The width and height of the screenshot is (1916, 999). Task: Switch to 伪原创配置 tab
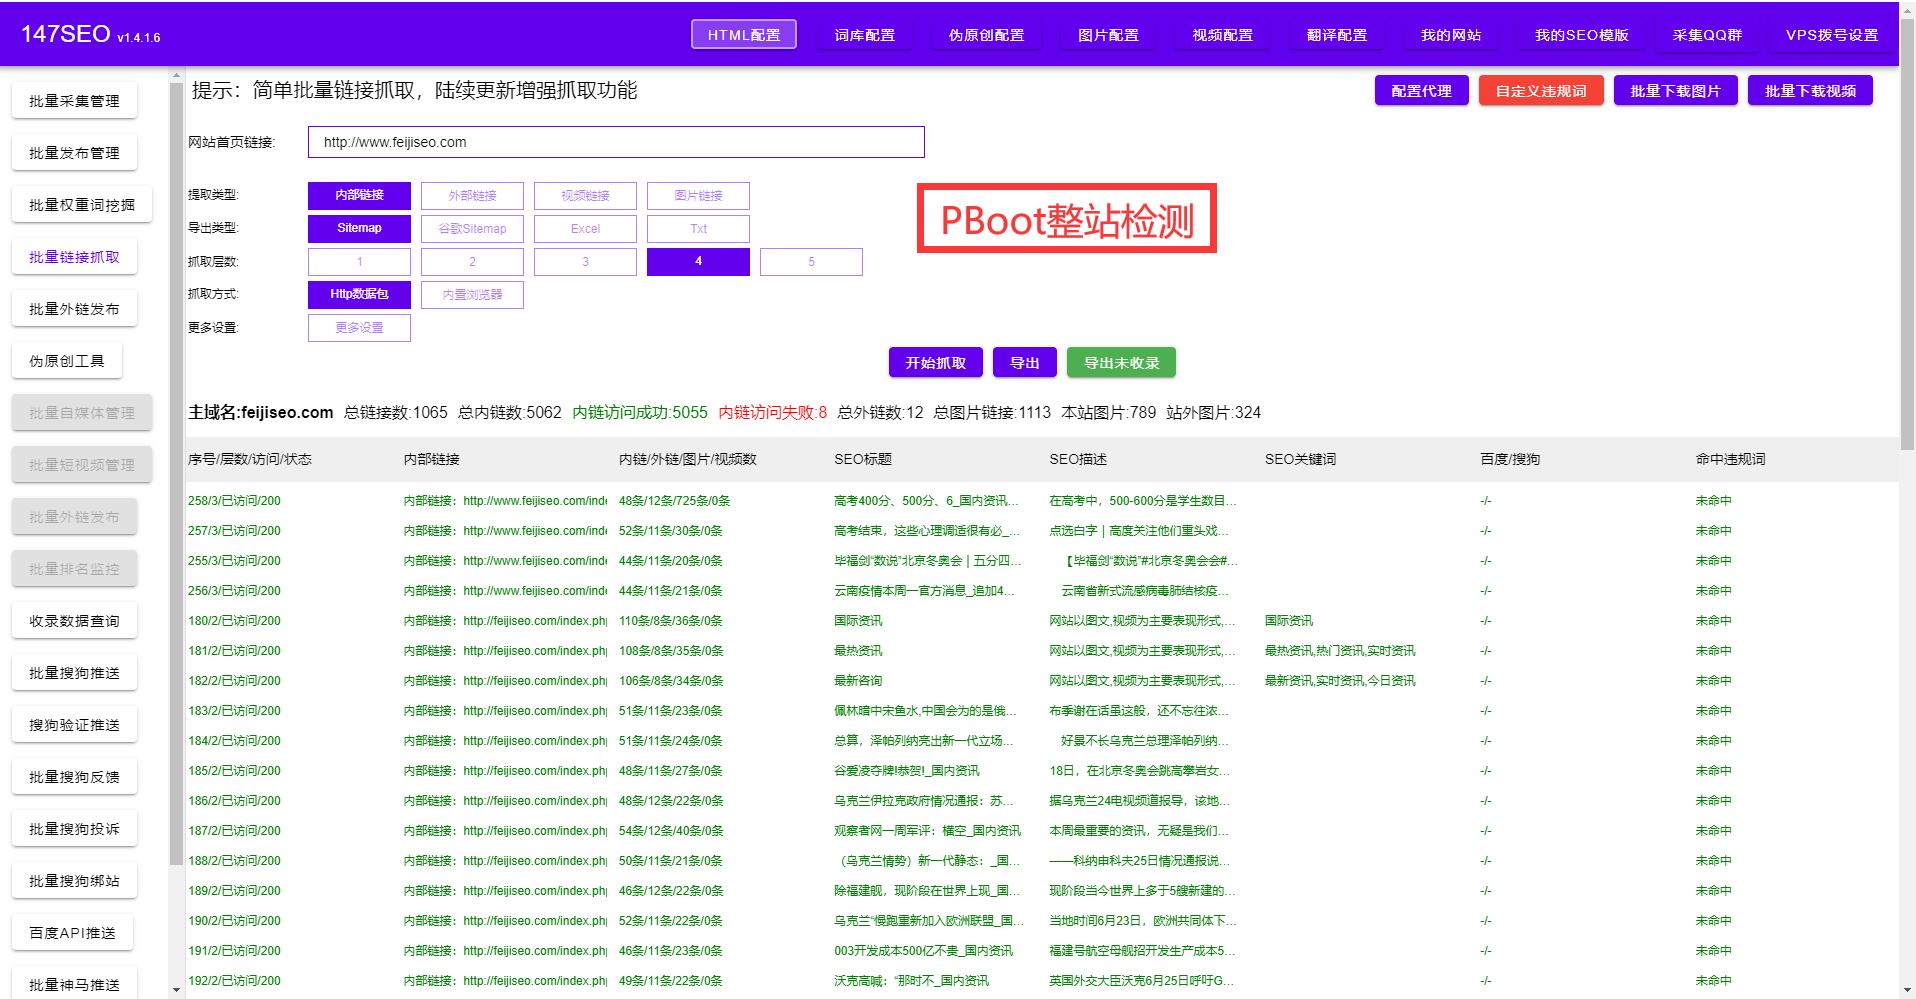pos(987,35)
